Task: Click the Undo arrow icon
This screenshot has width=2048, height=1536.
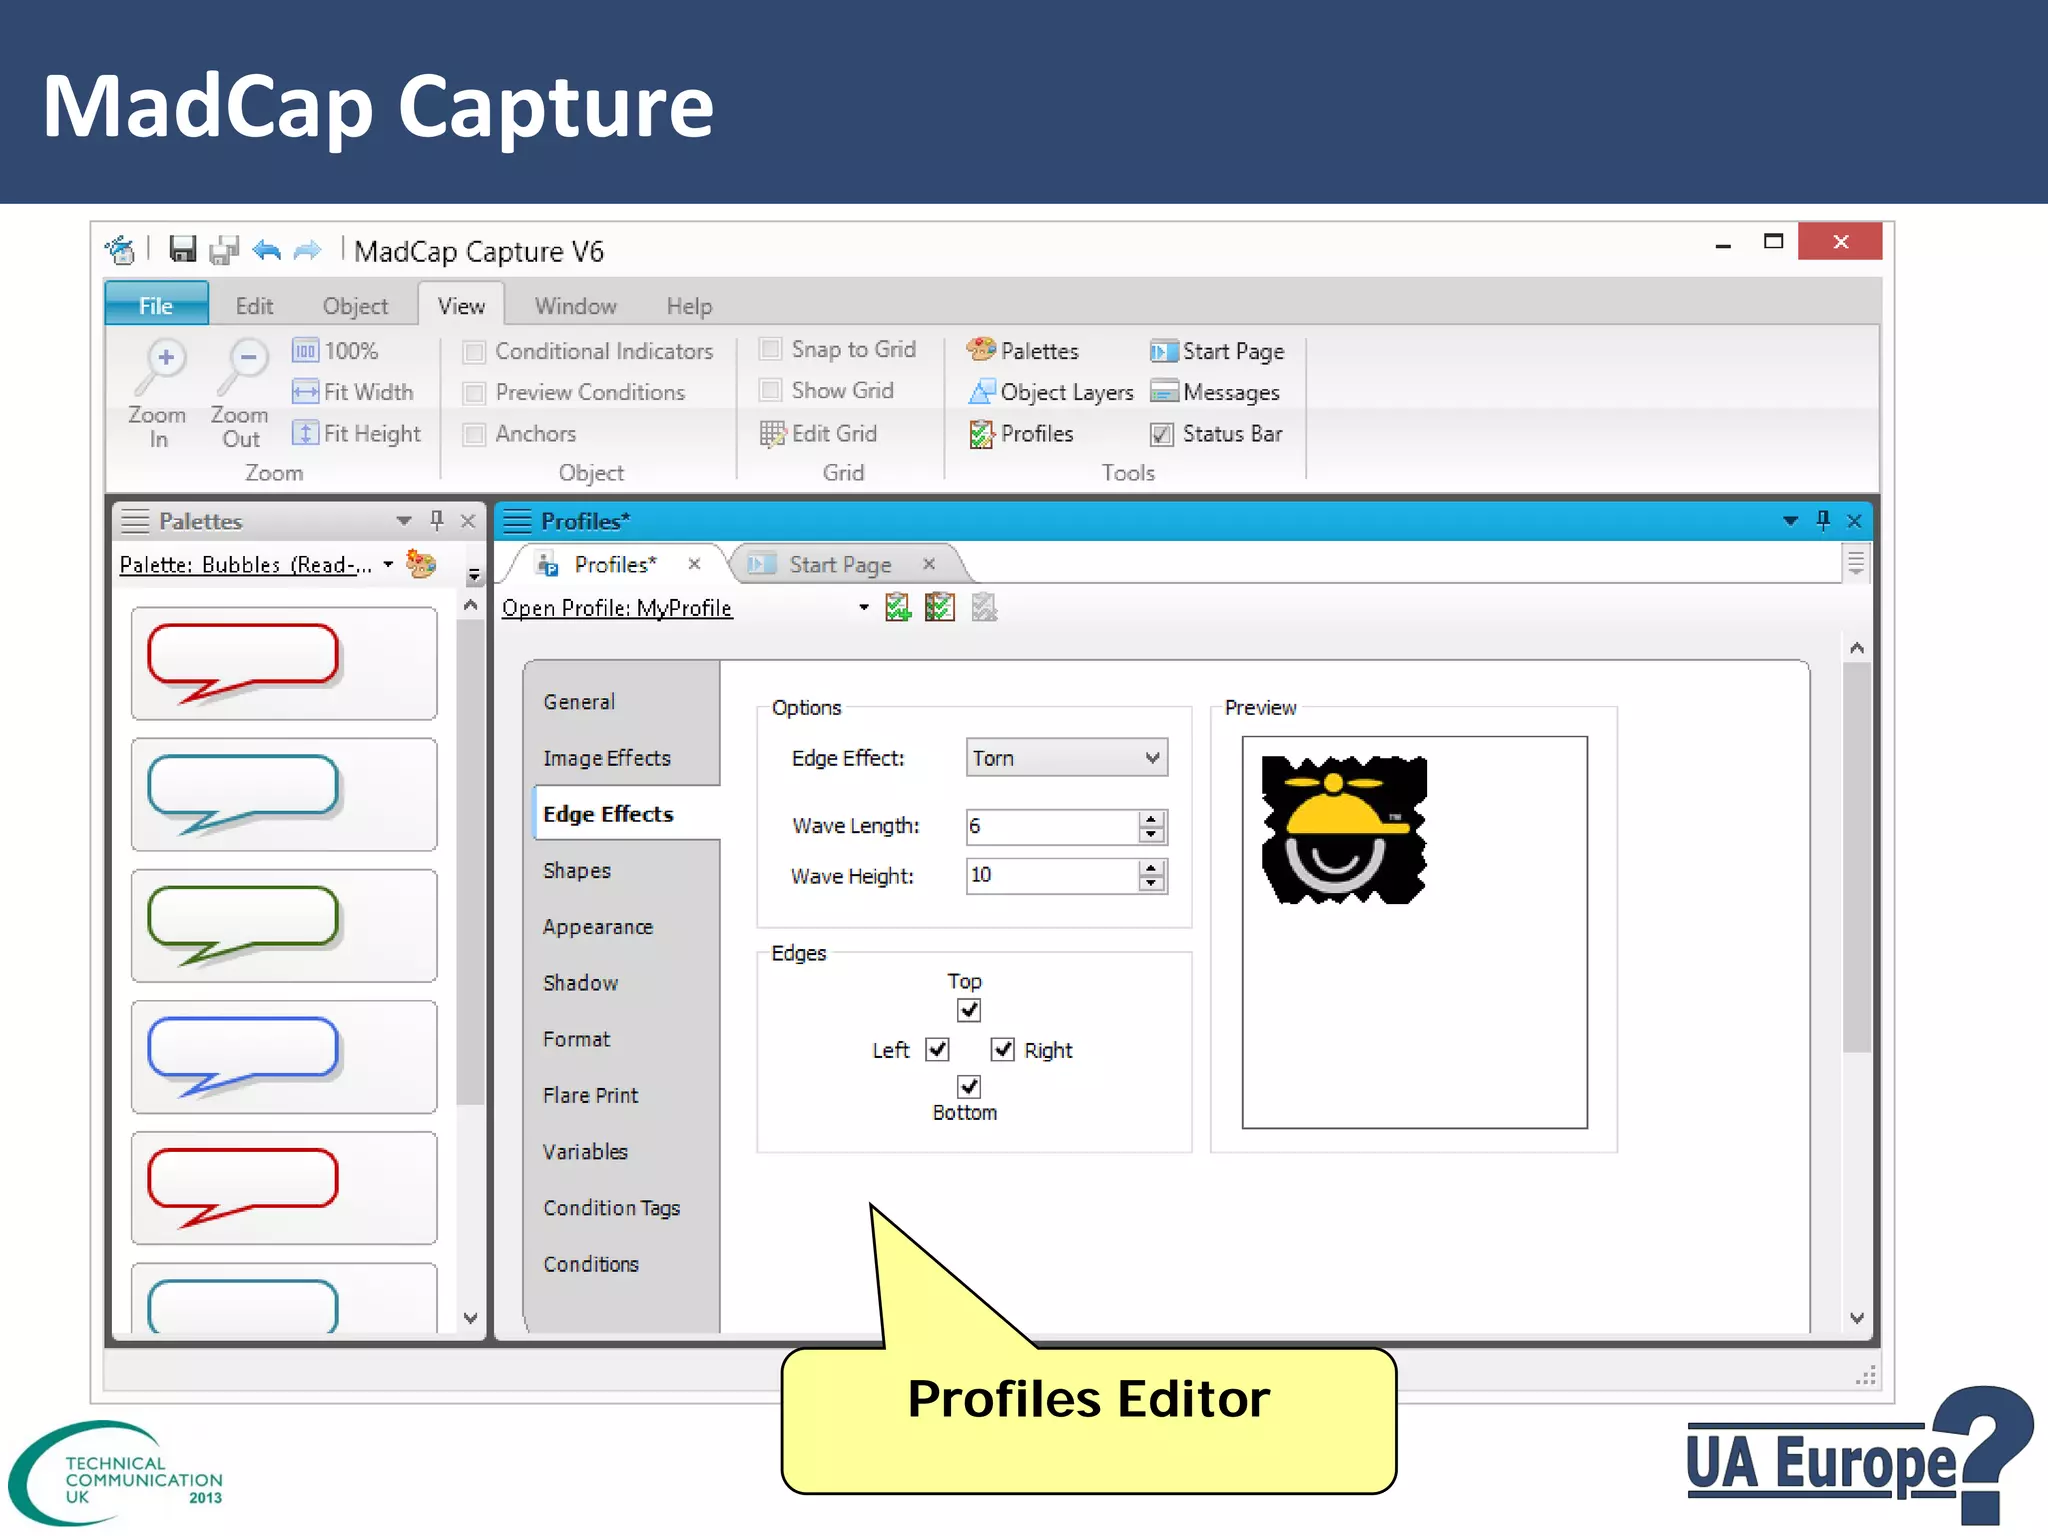Action: [266, 249]
